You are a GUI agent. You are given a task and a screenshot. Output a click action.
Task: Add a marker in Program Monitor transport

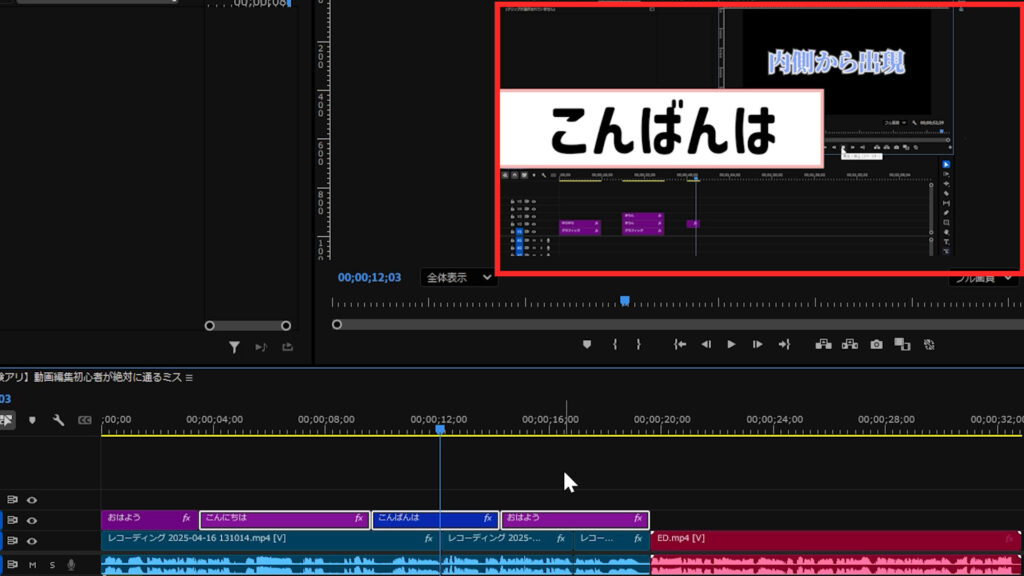(586, 344)
